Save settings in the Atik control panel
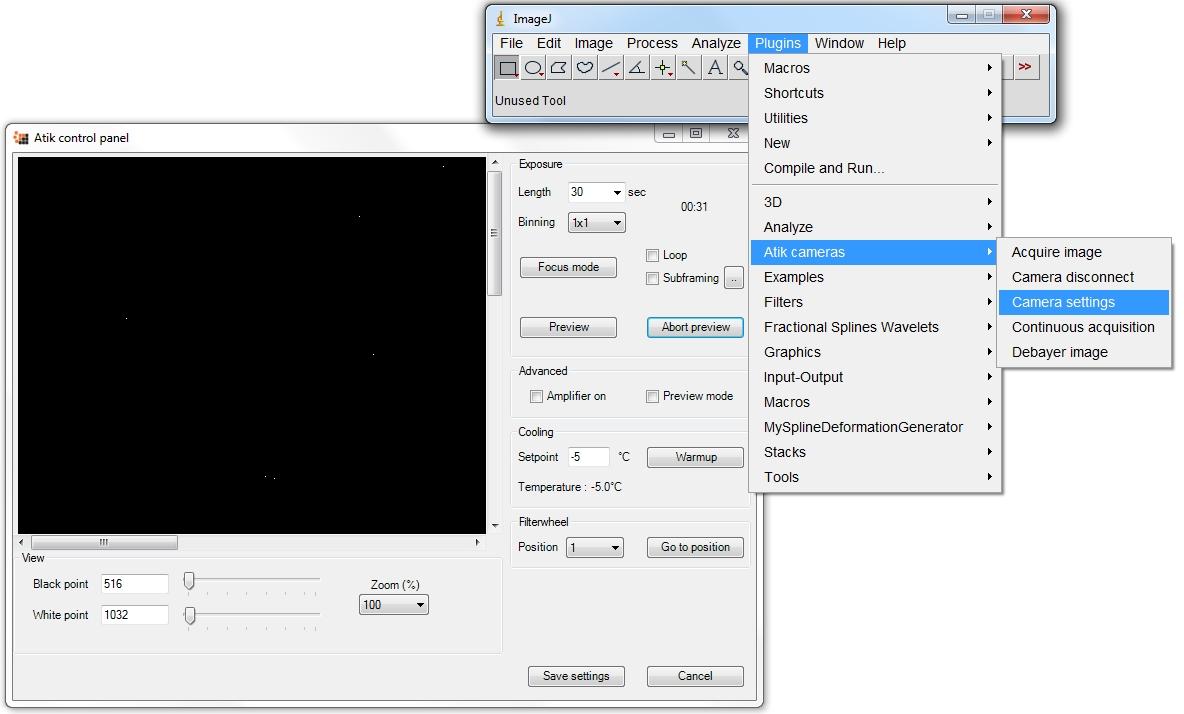Screen dimensions: 1184x714 [576, 676]
